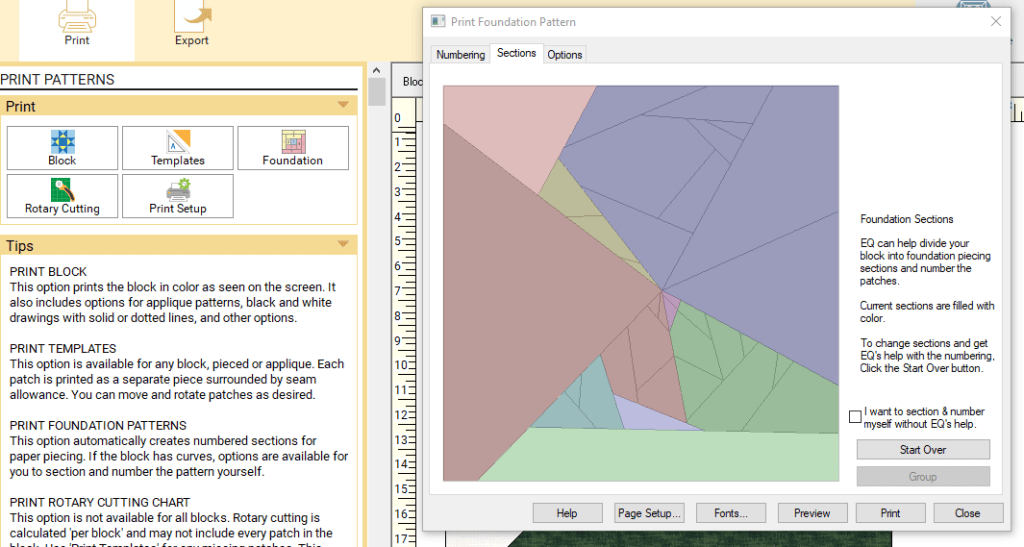Open Print Setup
The height and width of the screenshot is (547, 1024).
(178, 196)
